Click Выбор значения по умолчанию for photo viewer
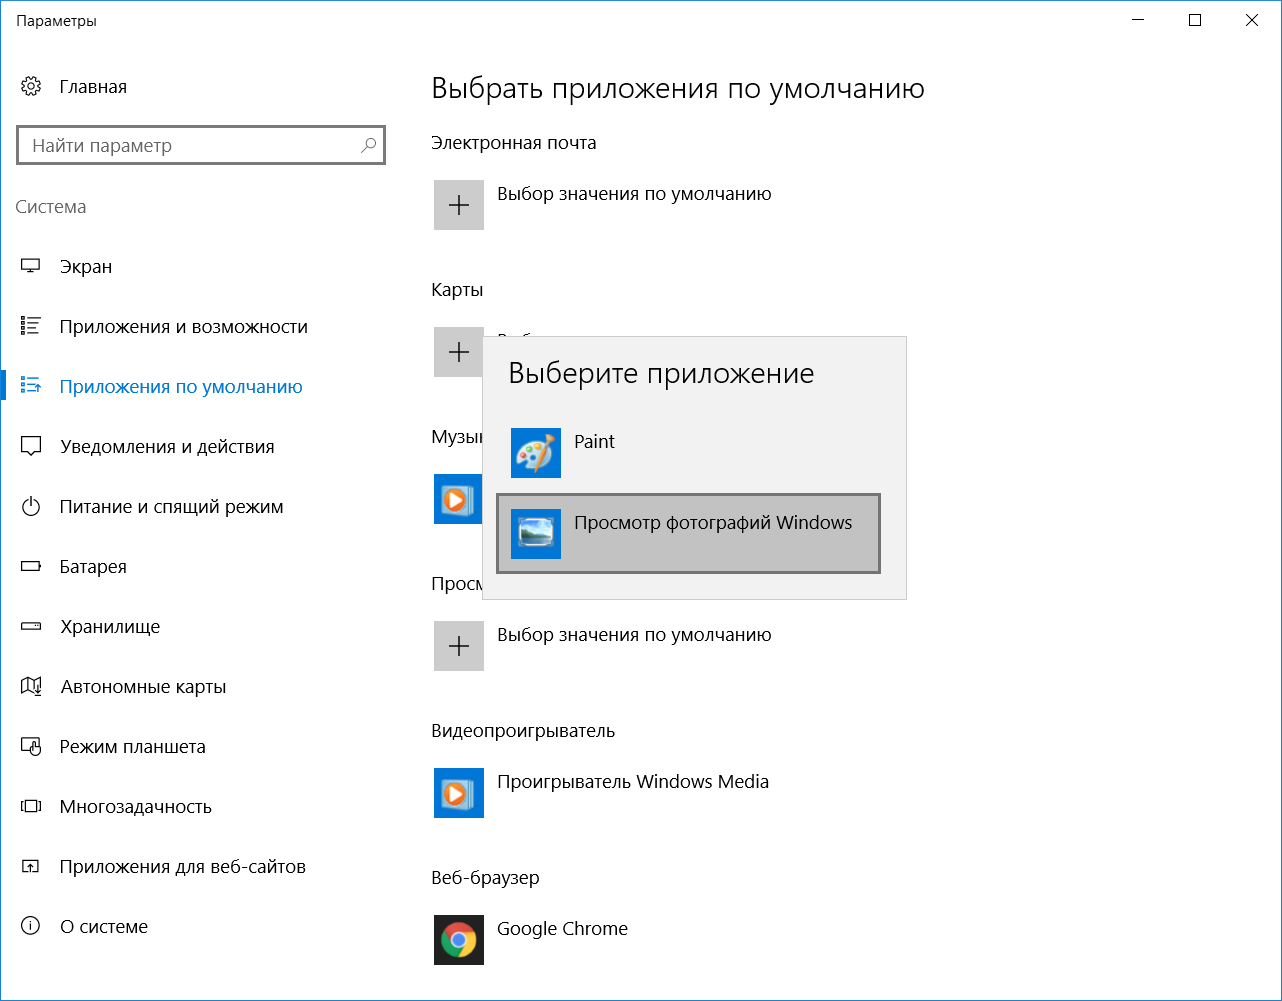Image resolution: width=1282 pixels, height=1001 pixels. click(634, 635)
